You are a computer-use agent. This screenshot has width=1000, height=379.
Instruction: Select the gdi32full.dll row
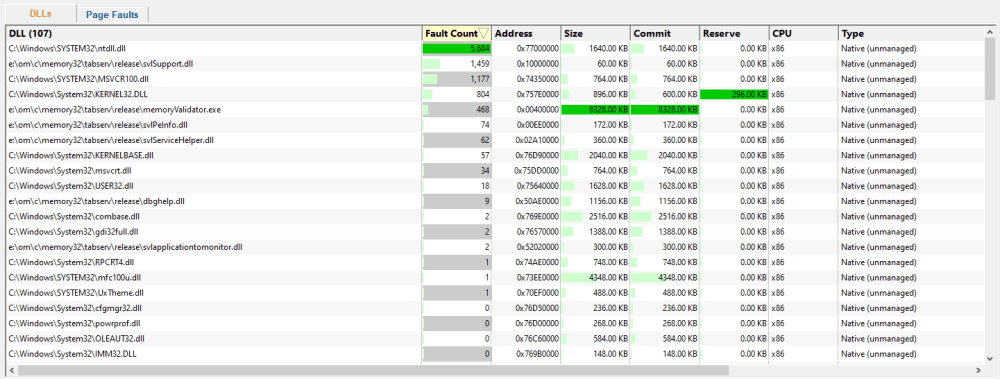coord(496,232)
